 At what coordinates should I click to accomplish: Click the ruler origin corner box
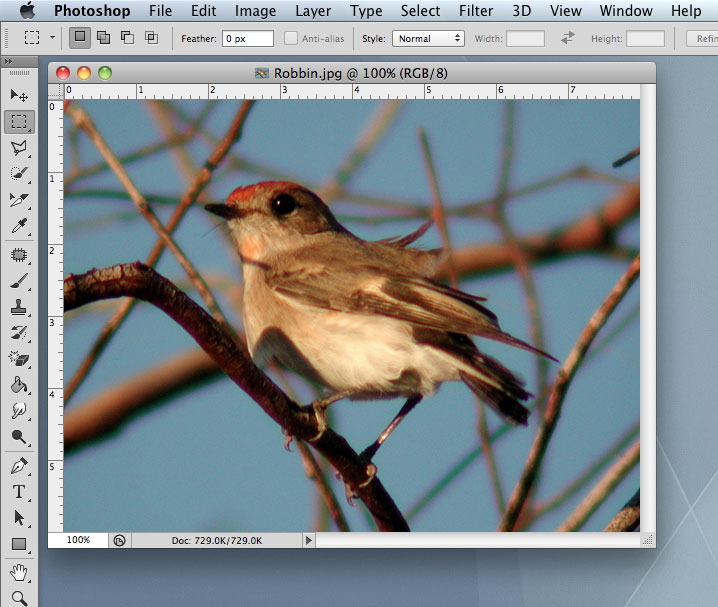pos(55,91)
